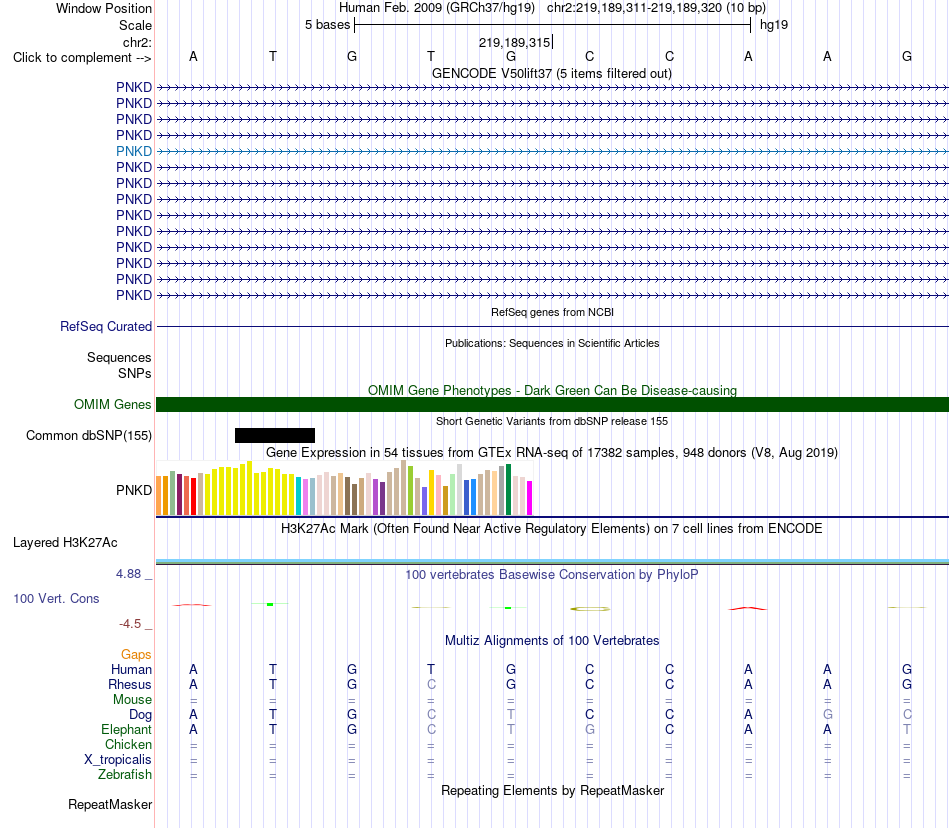Viewport: 950px width, 828px height.
Task: Select the Human species label
Action: (x=131, y=669)
